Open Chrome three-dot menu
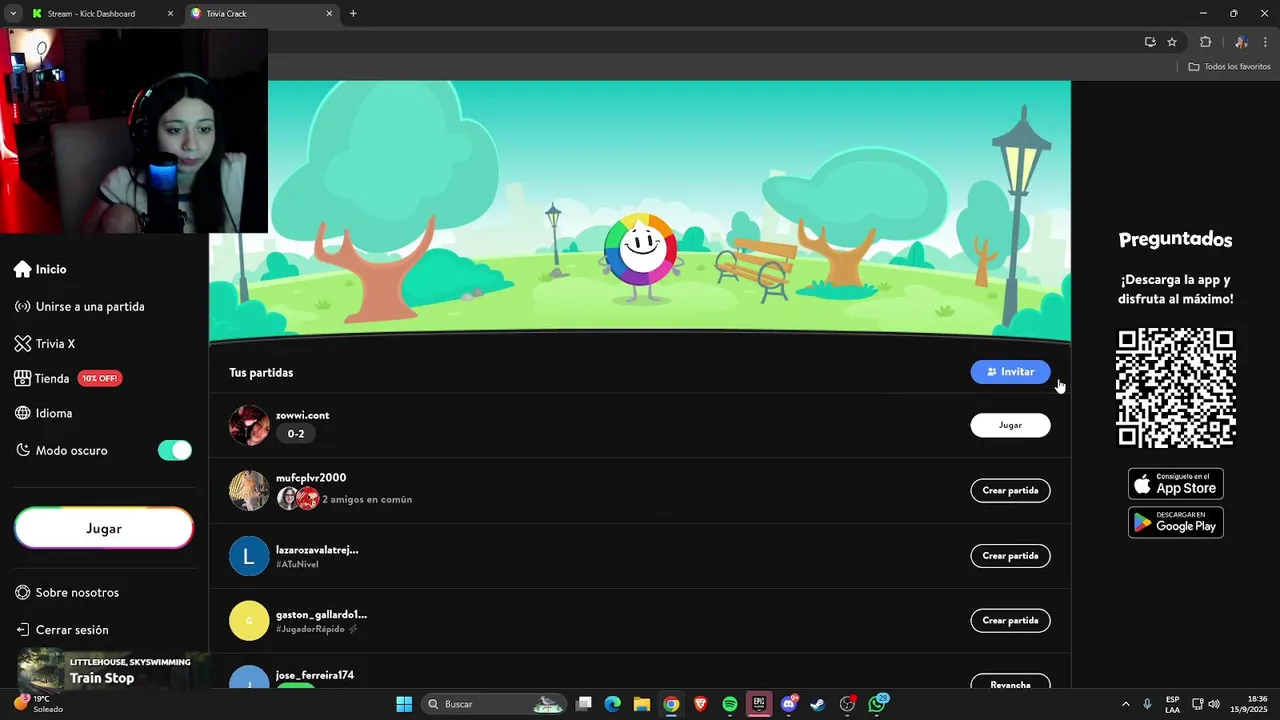The height and width of the screenshot is (720, 1280). click(x=1265, y=42)
